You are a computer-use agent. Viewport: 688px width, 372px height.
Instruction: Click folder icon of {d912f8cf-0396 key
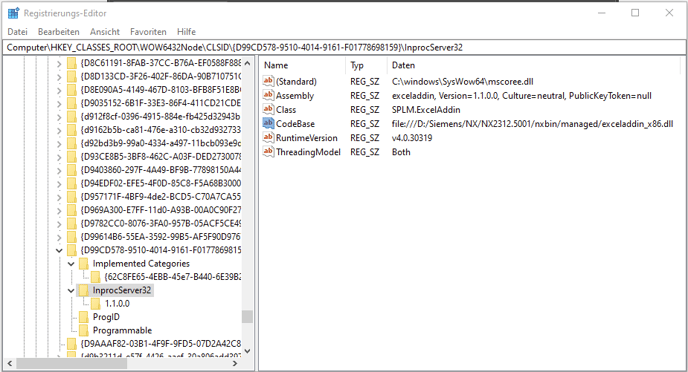[72, 117]
